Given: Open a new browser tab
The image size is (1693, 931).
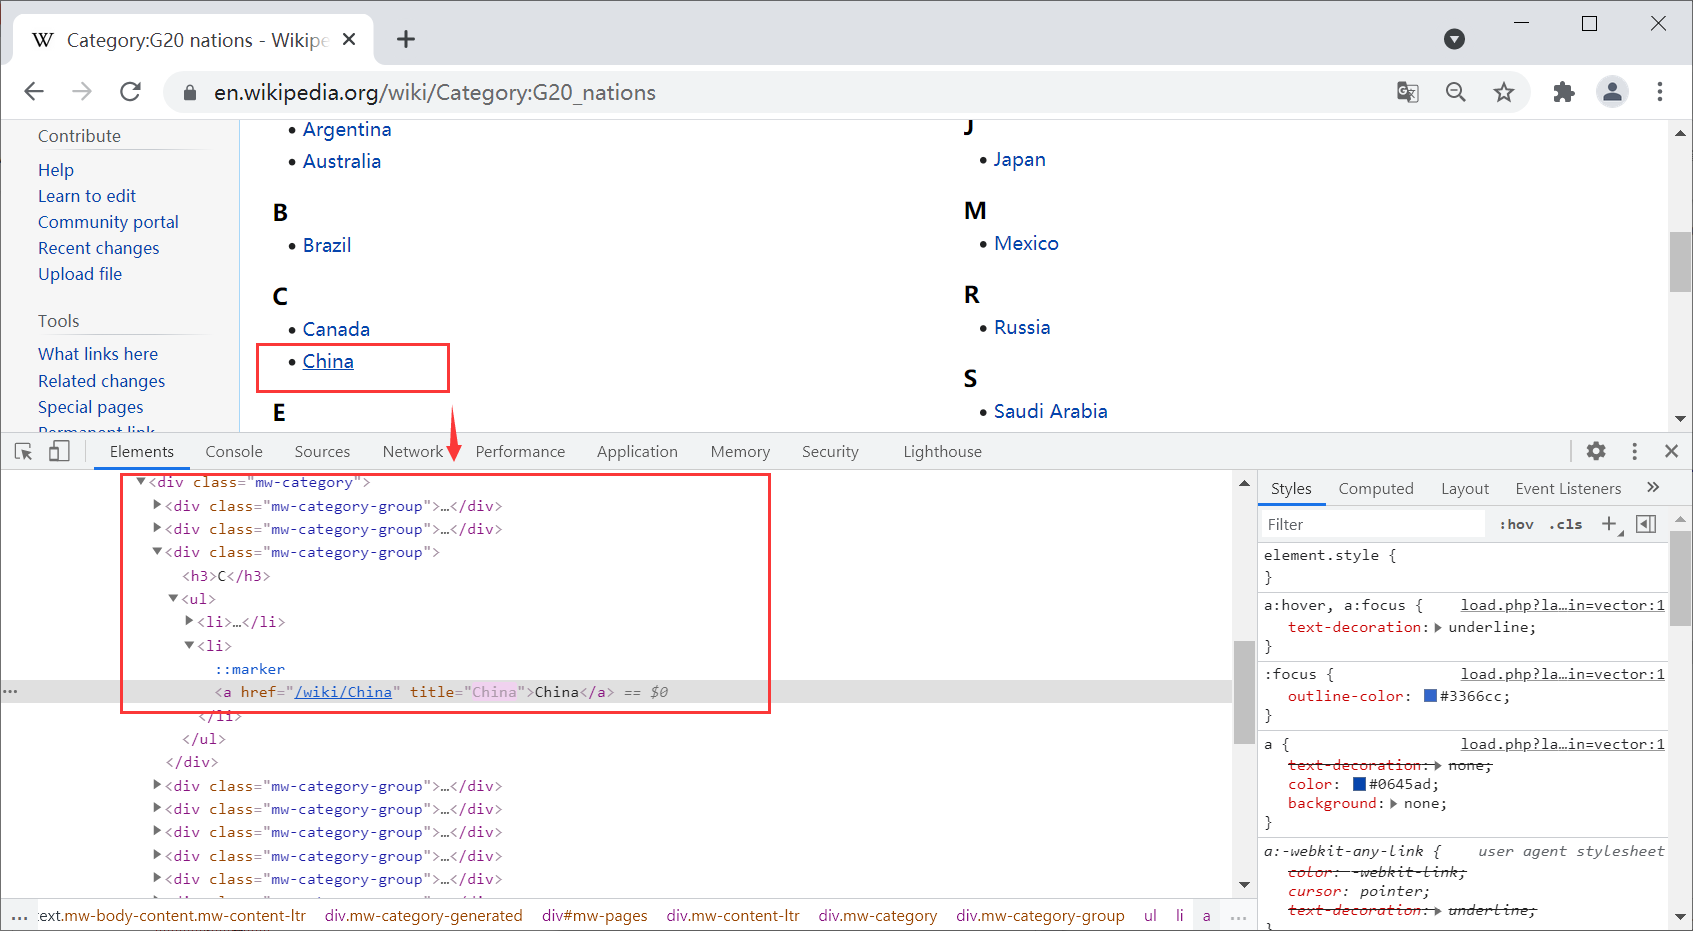Looking at the screenshot, I should tap(405, 39).
